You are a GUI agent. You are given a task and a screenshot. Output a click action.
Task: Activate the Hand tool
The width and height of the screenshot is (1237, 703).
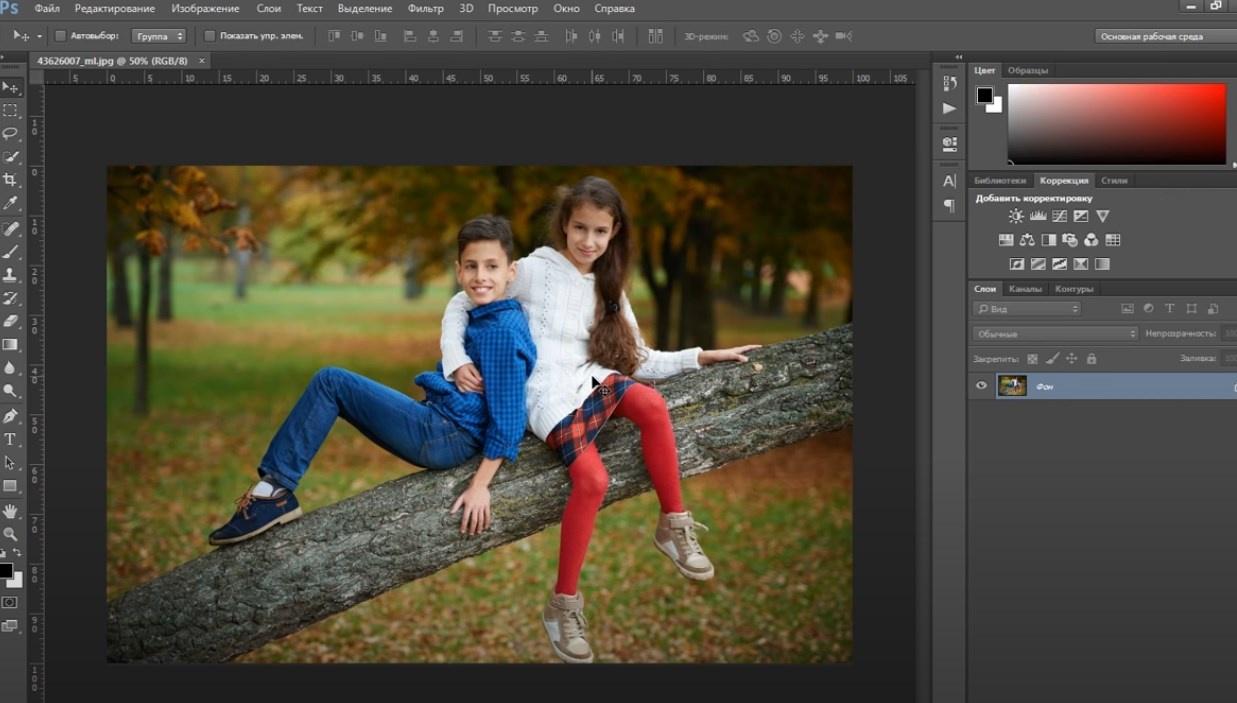click(10, 510)
